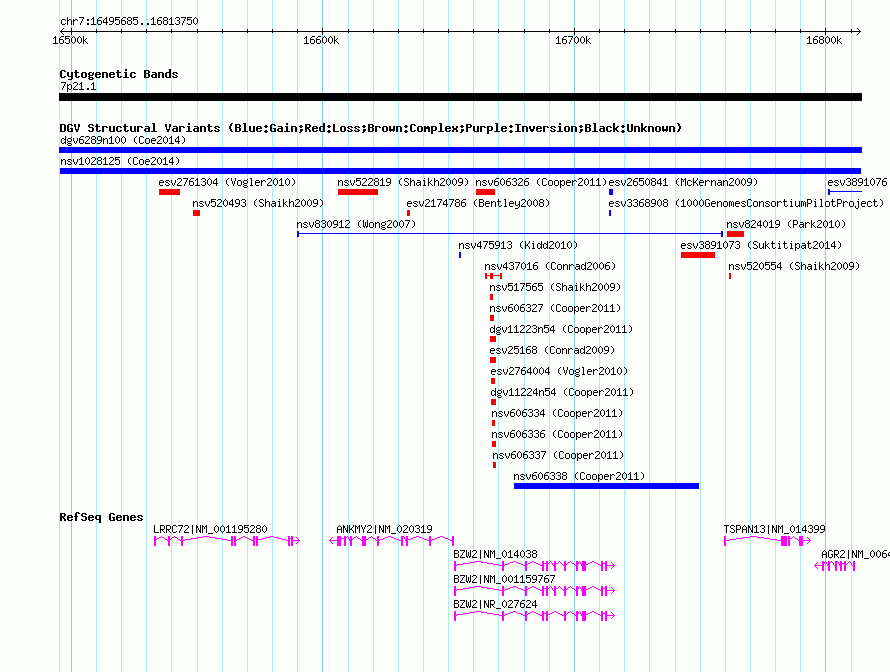Open the nsv520493 (Shaikh2009) variant label
The image size is (890, 672).
(258, 203)
